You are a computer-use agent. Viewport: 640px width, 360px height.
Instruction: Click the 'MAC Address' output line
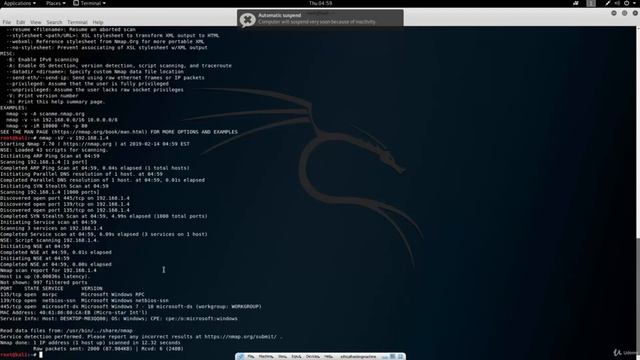coord(74,313)
